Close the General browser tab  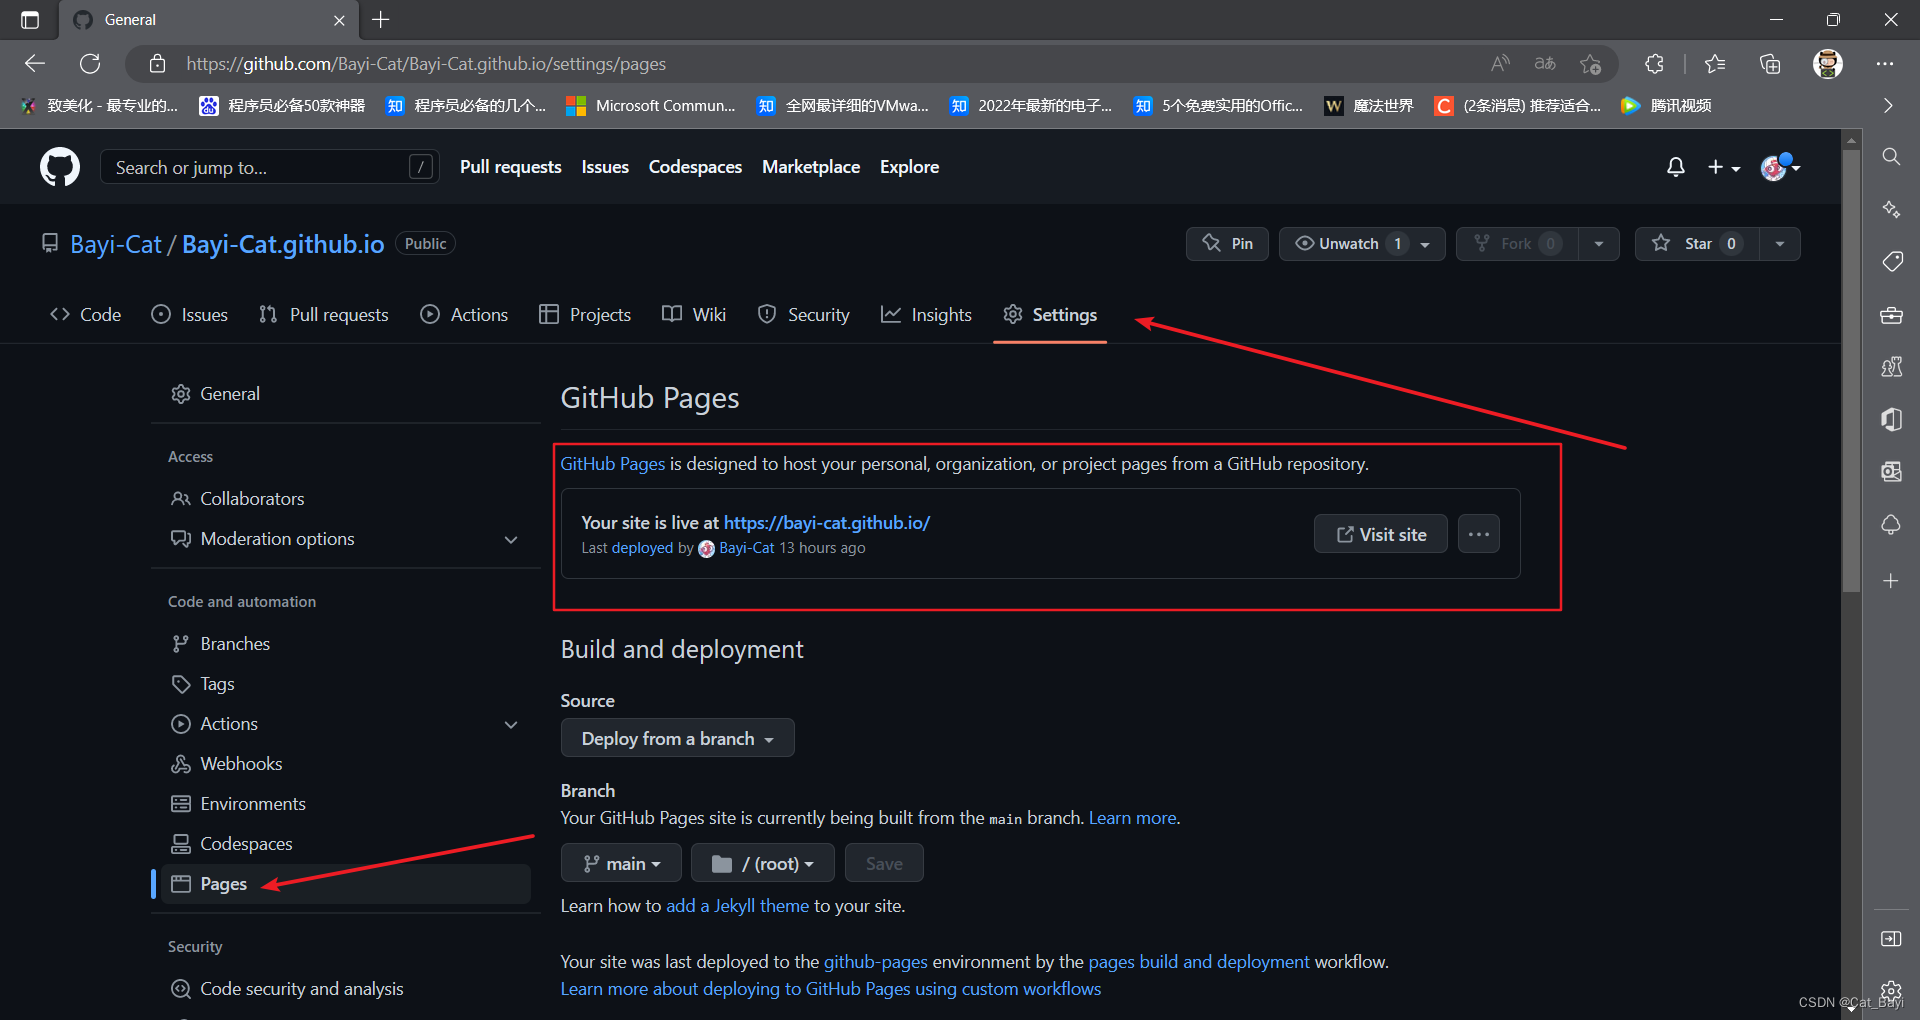coord(339,20)
